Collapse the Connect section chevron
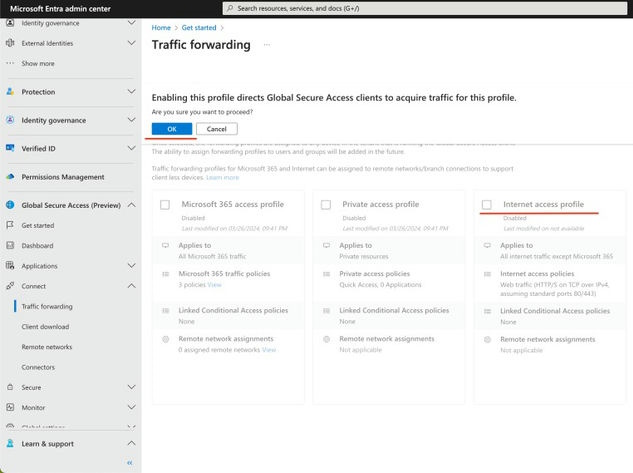633x473 pixels. tap(131, 286)
